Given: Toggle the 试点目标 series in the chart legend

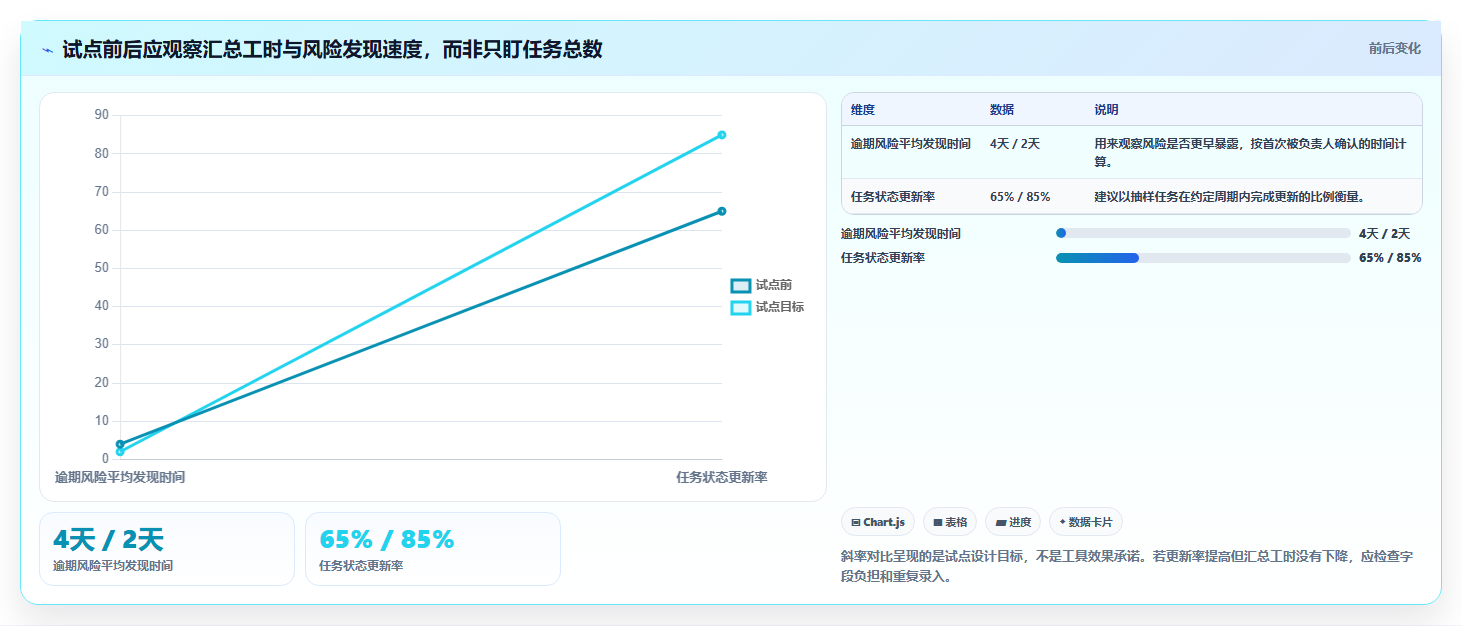Looking at the screenshot, I should point(767,307).
